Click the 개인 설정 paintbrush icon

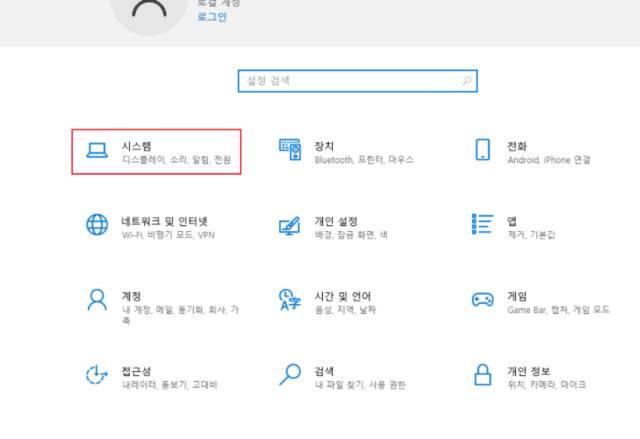(290, 226)
